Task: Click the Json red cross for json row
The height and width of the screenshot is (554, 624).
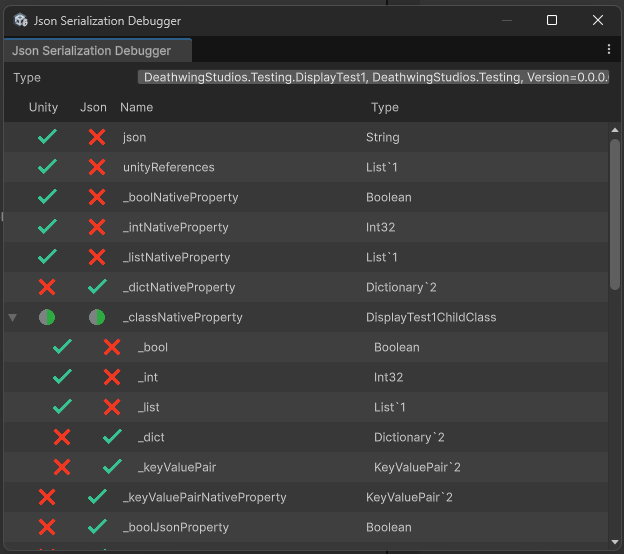Action: (97, 137)
